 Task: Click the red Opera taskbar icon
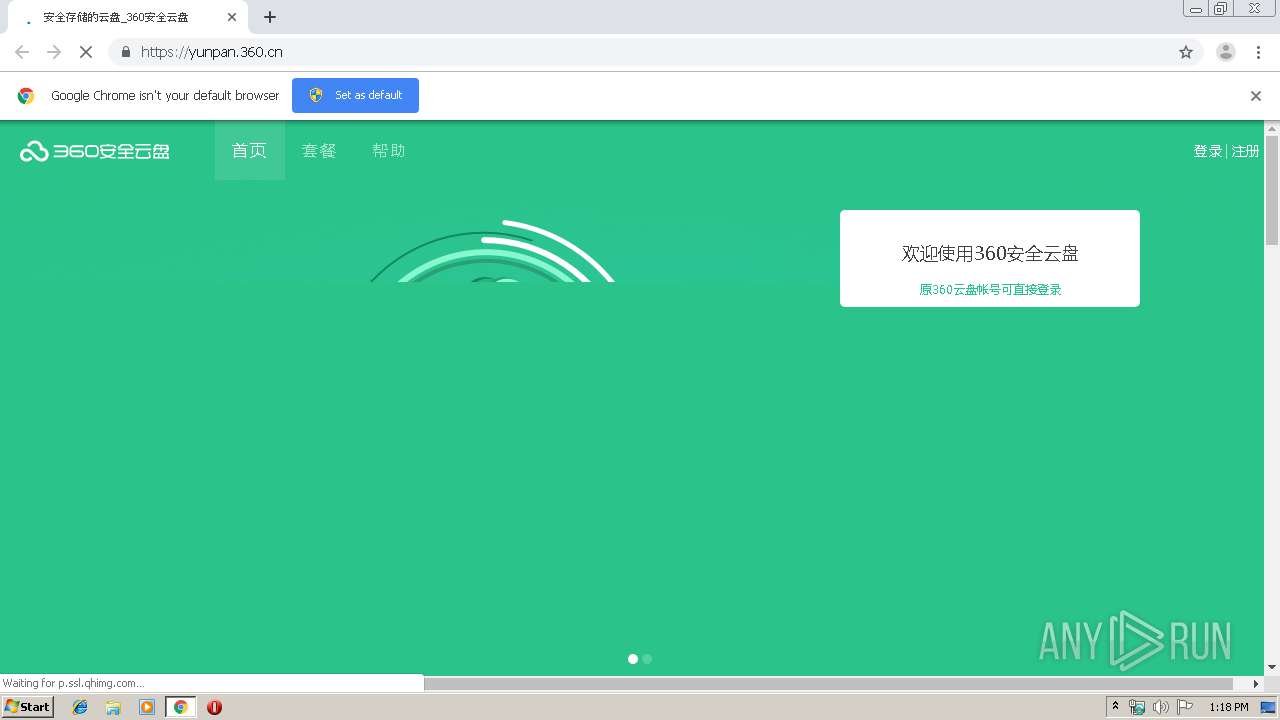[214, 707]
